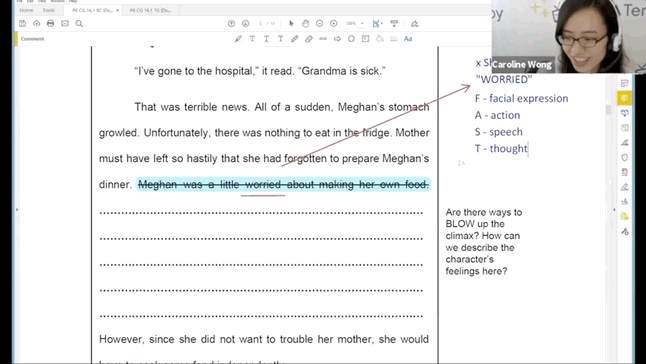Open the P6 CG 16.1 SC document tab

click(92, 10)
